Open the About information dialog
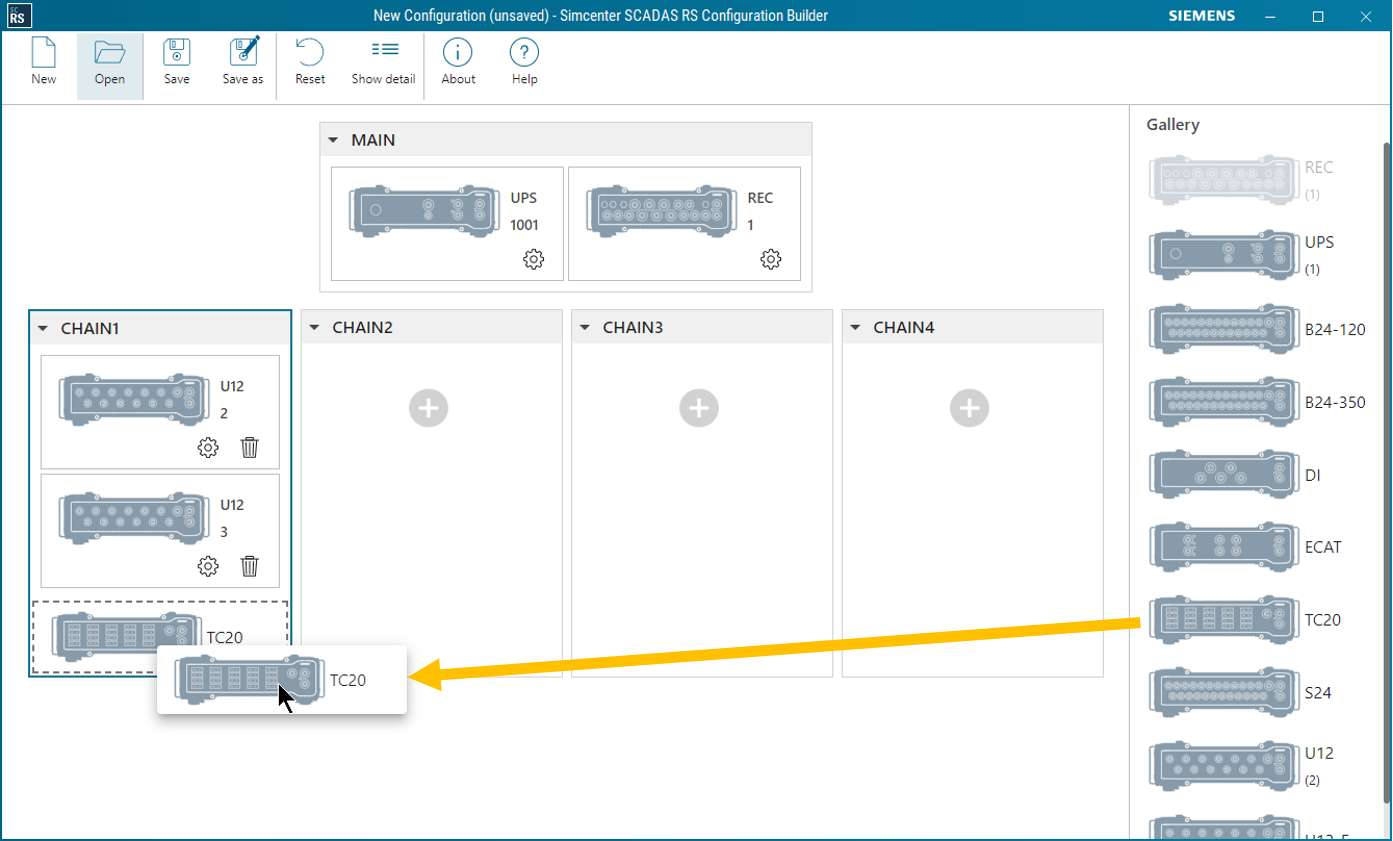The height and width of the screenshot is (841, 1393). point(458,62)
